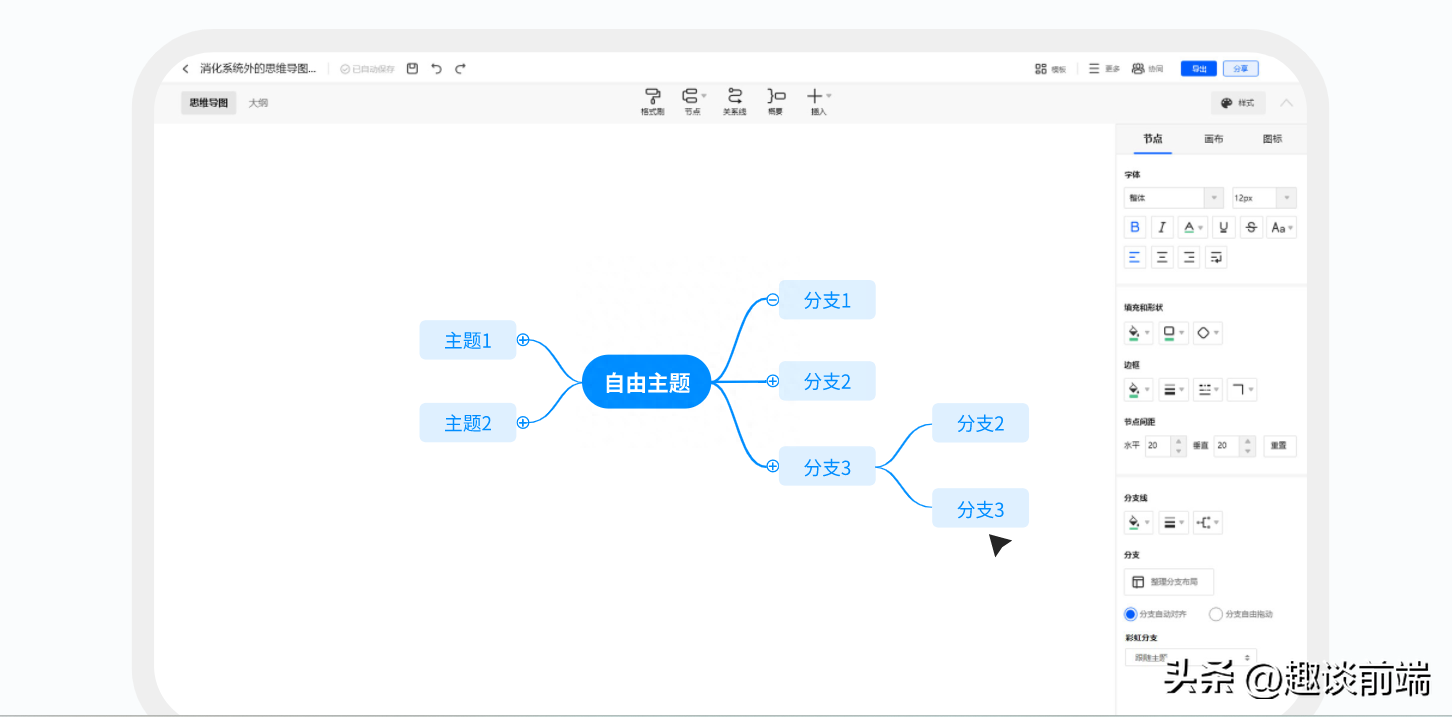
Task: Open the border width dropdown
Action: pyautogui.click(x=1174, y=389)
